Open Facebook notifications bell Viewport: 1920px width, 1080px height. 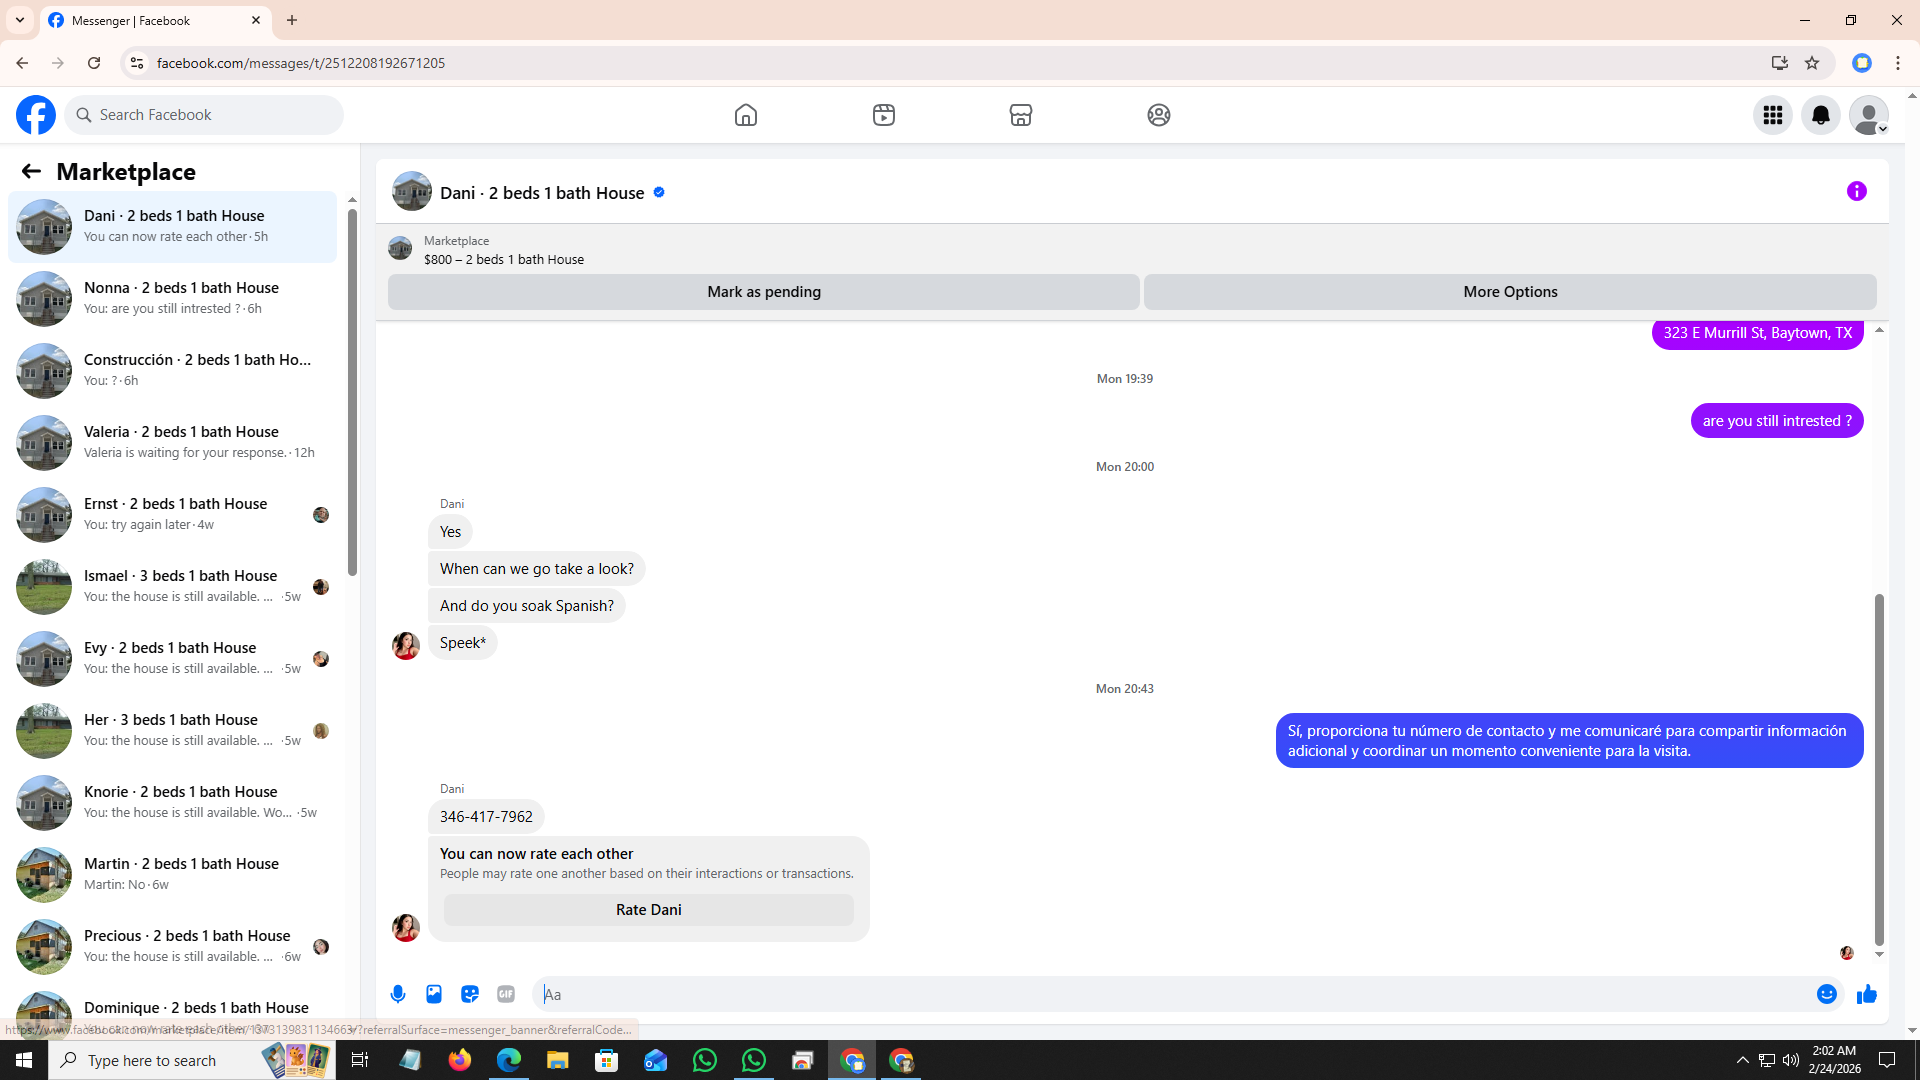click(x=1820, y=115)
